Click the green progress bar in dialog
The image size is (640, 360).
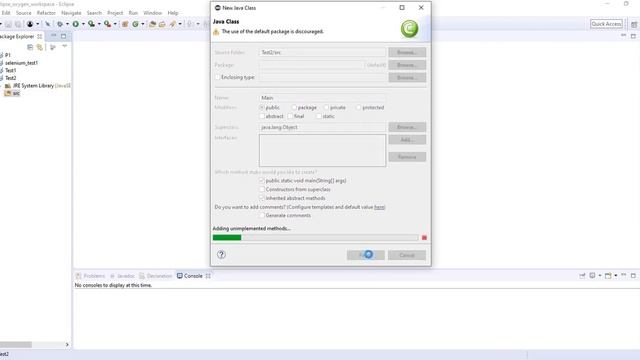pos(227,238)
